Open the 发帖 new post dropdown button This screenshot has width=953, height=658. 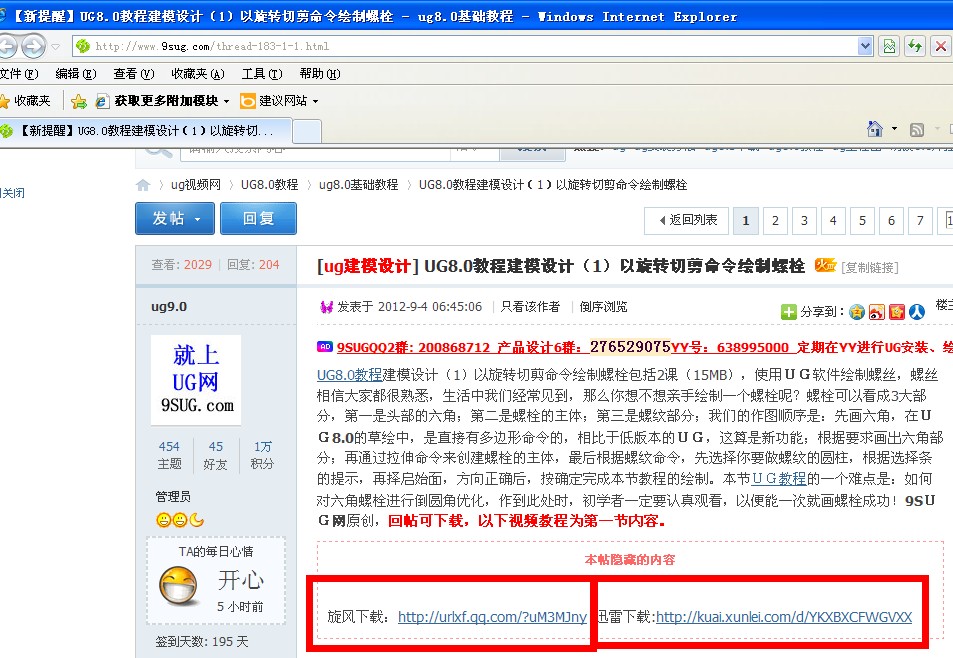(x=175, y=219)
